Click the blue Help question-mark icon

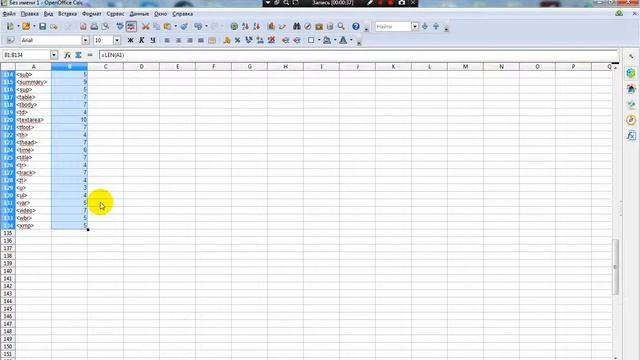356,27
